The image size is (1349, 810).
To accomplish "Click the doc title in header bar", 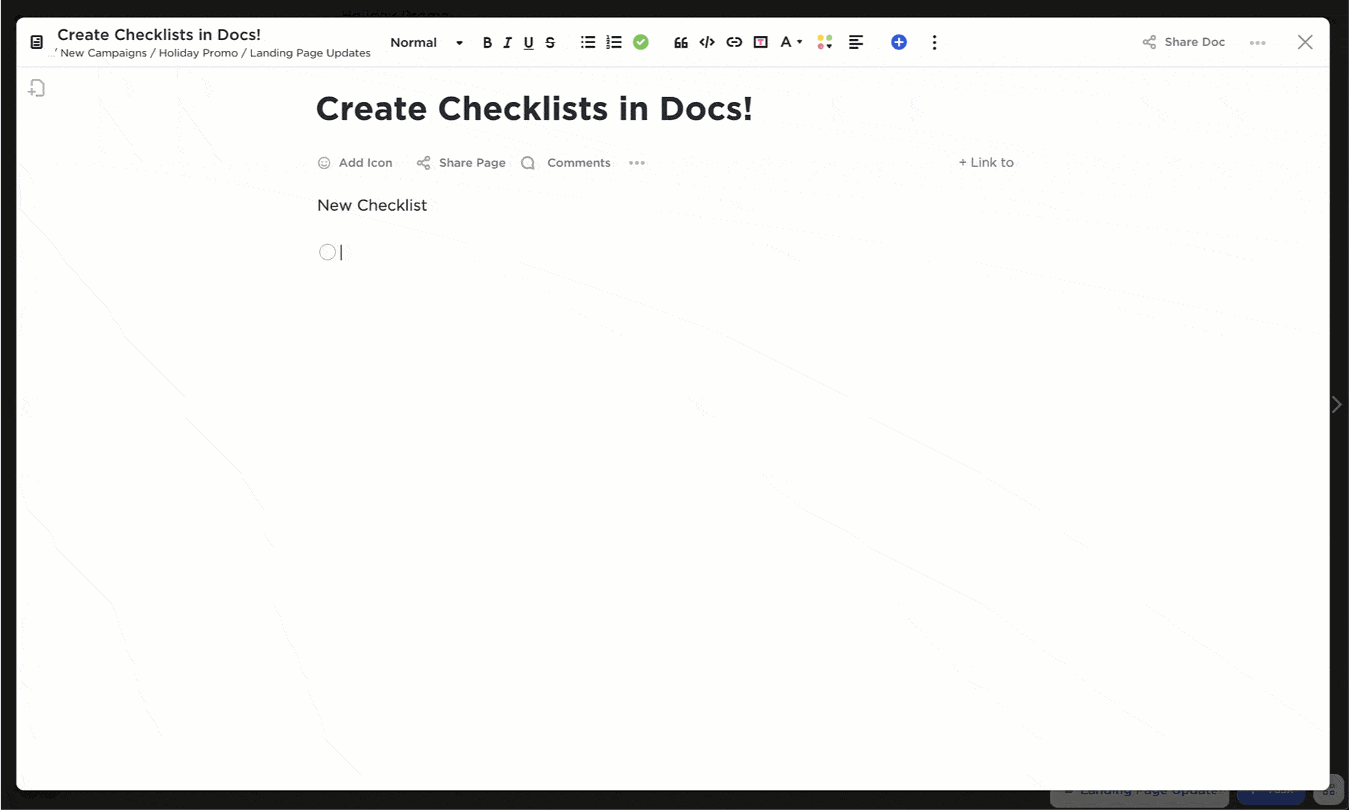I will pyautogui.click(x=159, y=35).
